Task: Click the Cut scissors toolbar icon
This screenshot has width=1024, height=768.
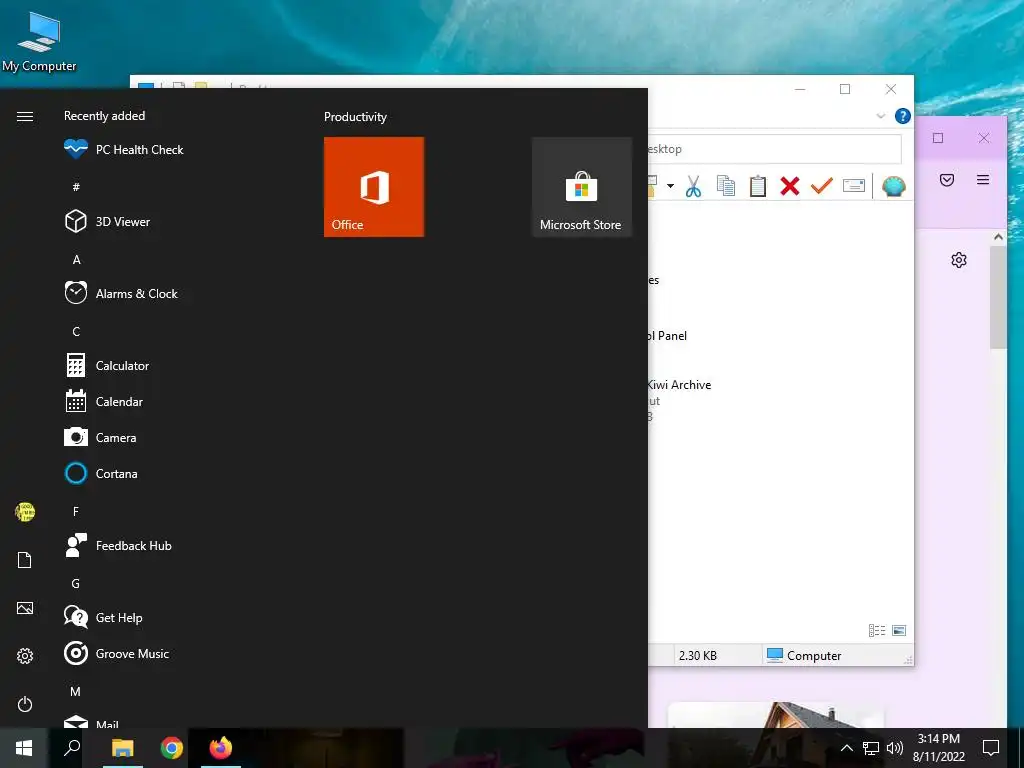Action: tap(694, 186)
